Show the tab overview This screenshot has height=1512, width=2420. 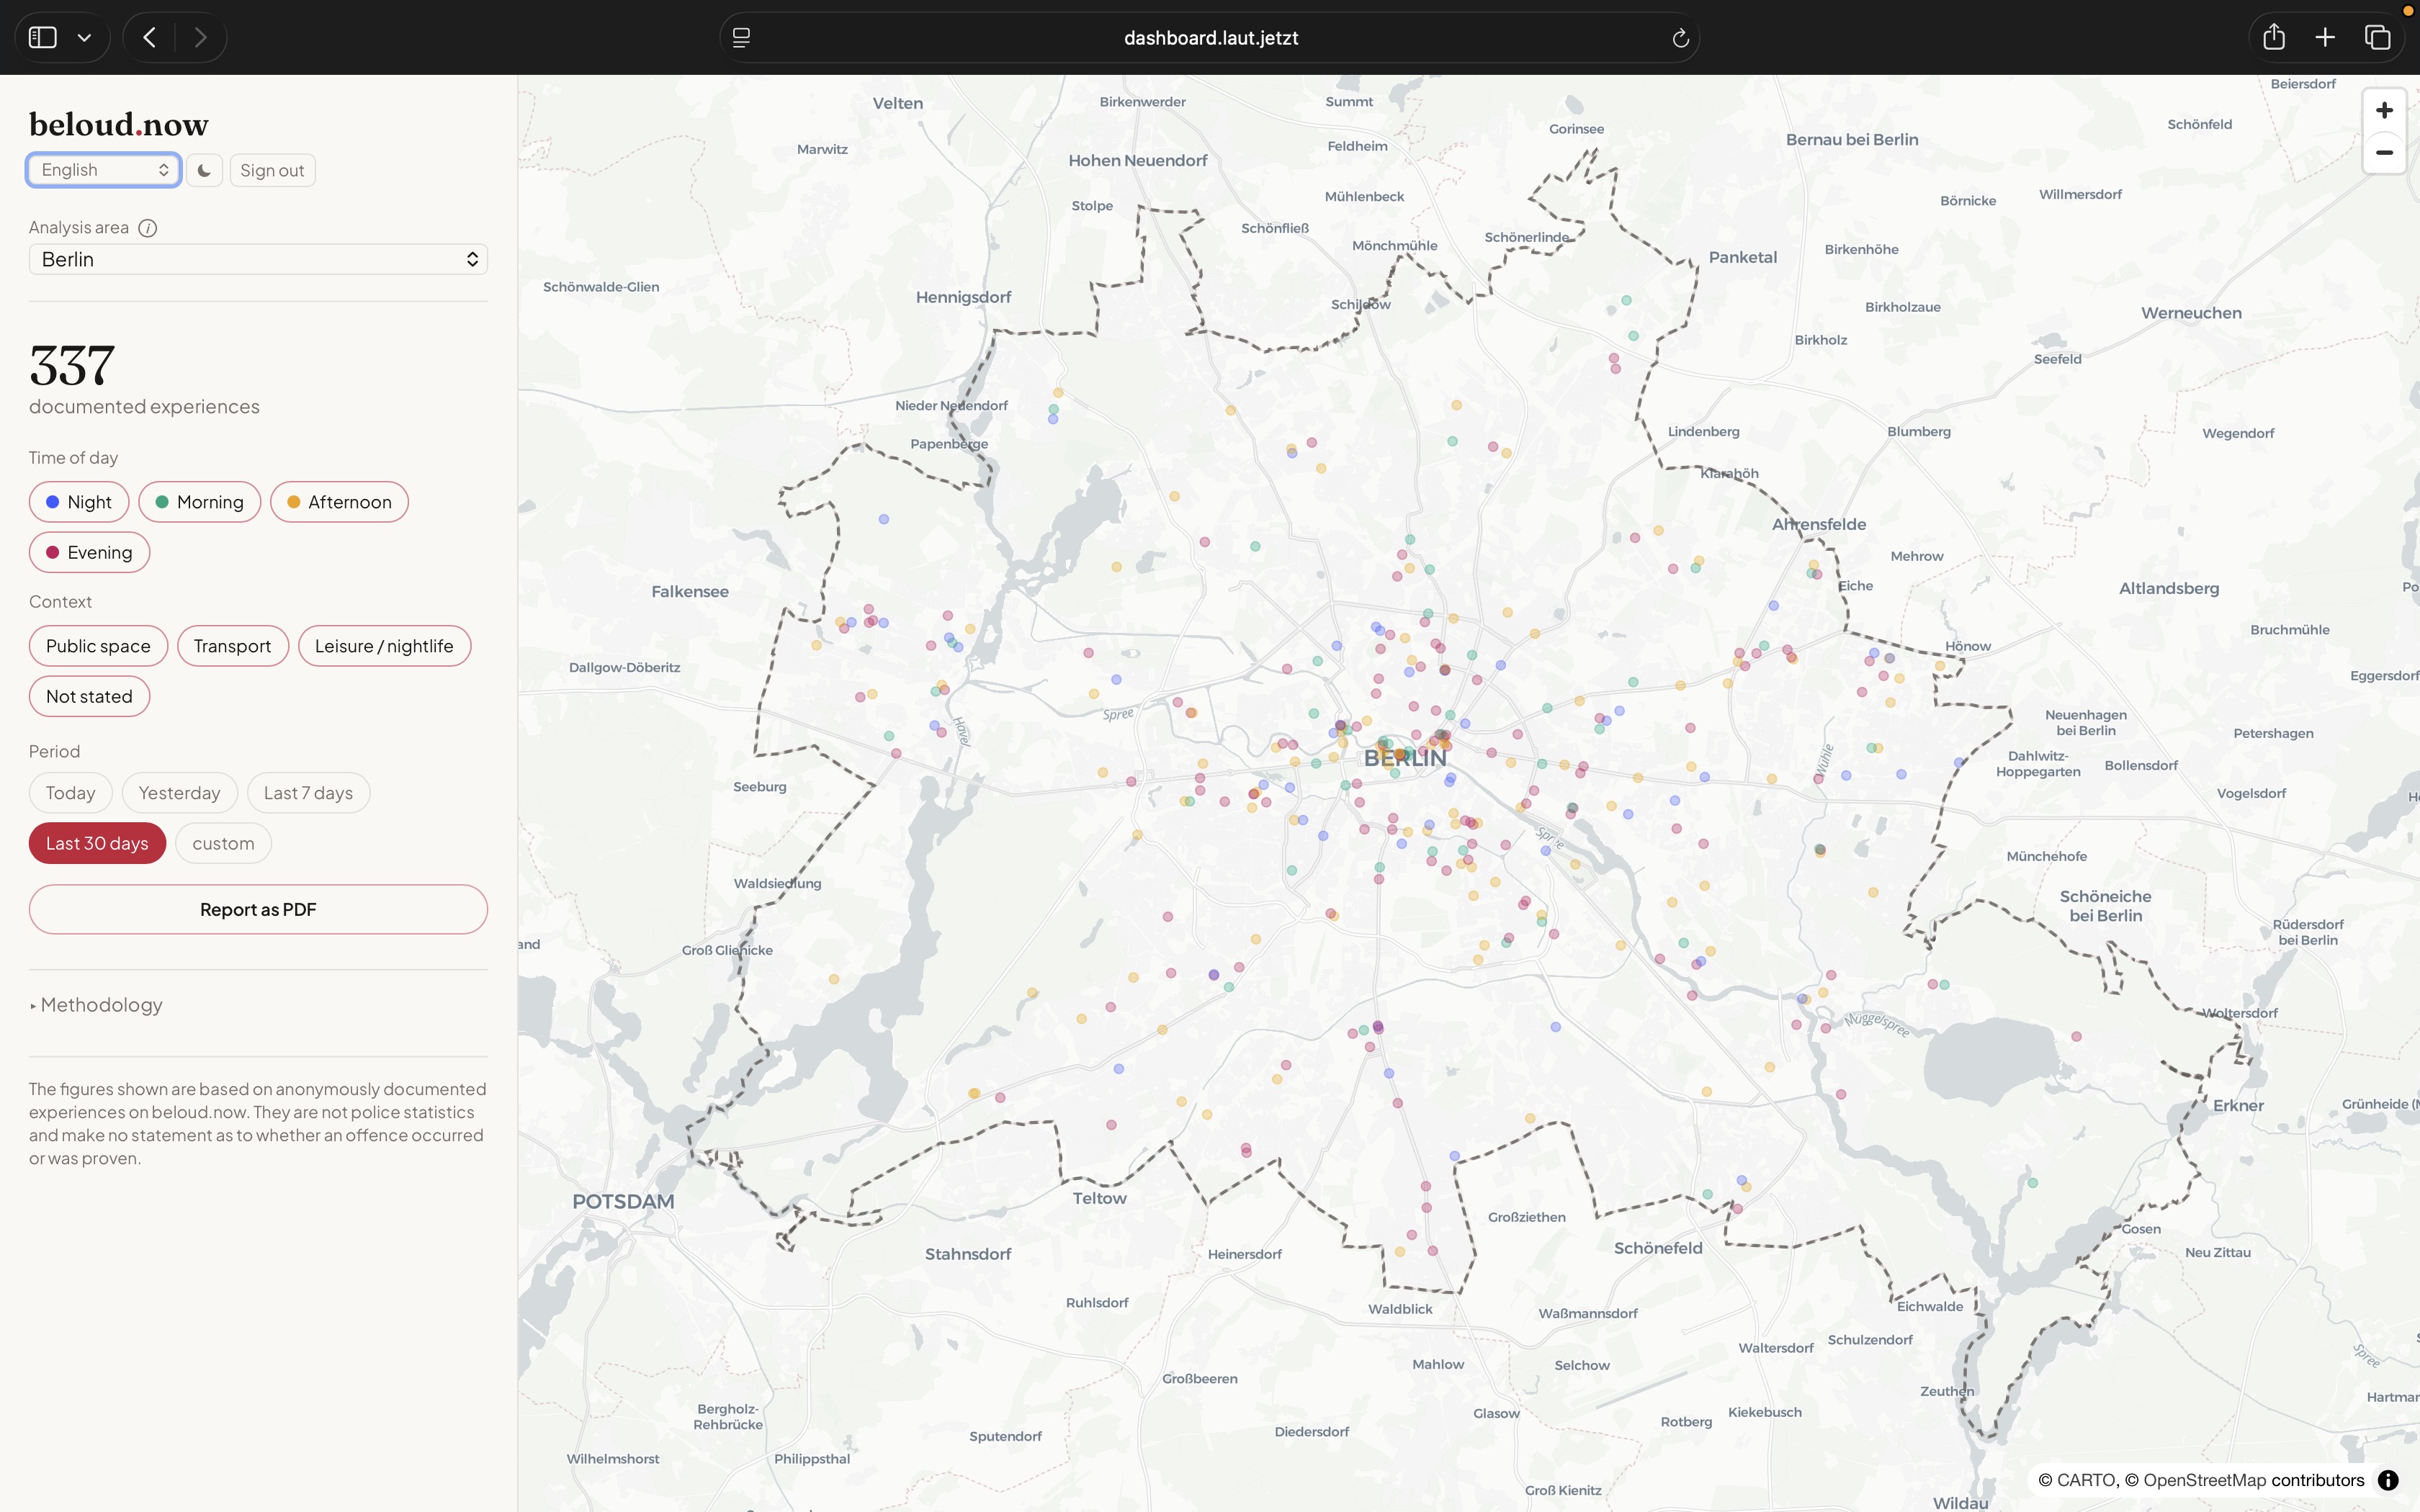[x=2378, y=37]
